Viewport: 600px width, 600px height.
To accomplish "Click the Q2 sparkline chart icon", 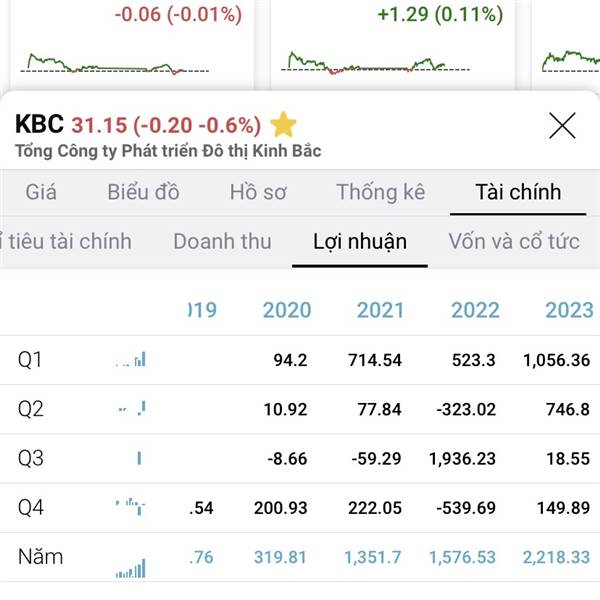I will coord(132,409).
